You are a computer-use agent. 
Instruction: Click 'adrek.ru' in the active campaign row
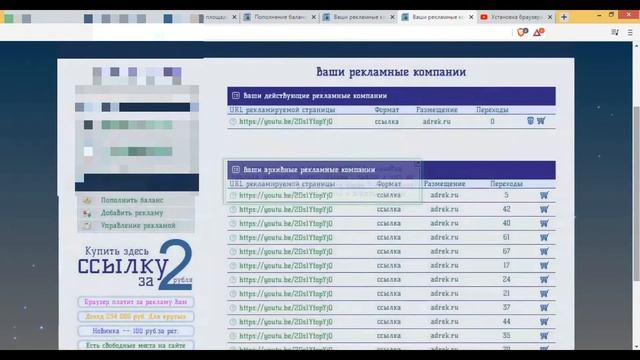click(437, 122)
